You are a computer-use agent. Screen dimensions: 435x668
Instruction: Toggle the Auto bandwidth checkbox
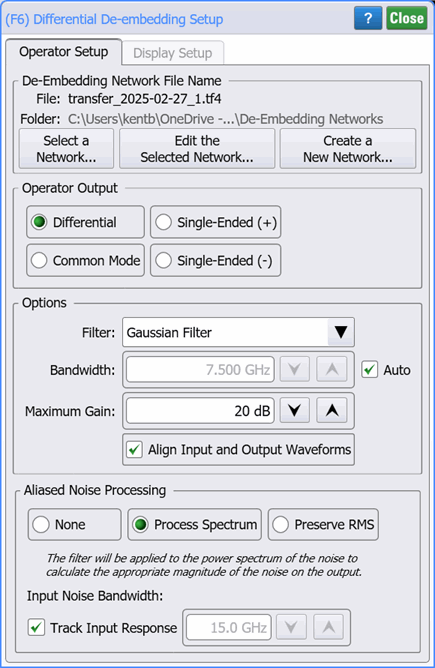[369, 369]
